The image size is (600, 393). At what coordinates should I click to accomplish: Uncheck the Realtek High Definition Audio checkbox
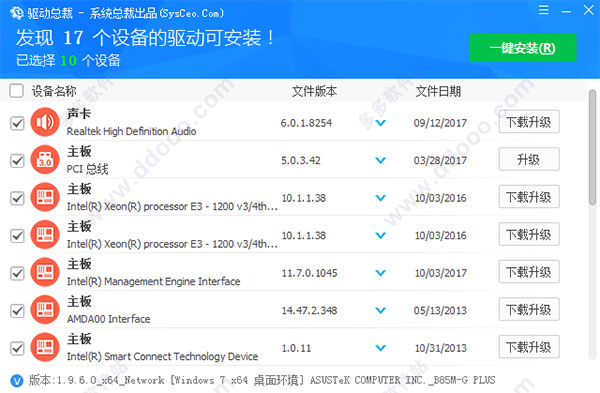17,123
